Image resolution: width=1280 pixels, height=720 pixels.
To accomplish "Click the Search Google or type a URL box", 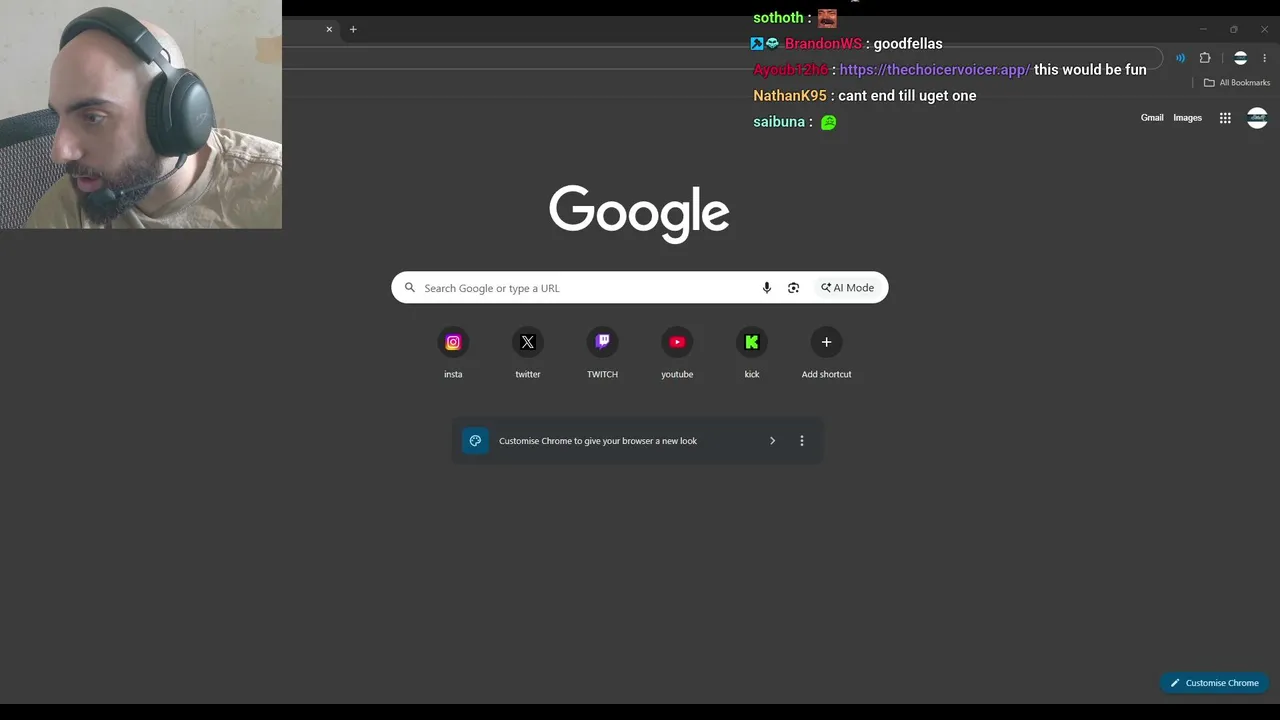I will [x=640, y=288].
